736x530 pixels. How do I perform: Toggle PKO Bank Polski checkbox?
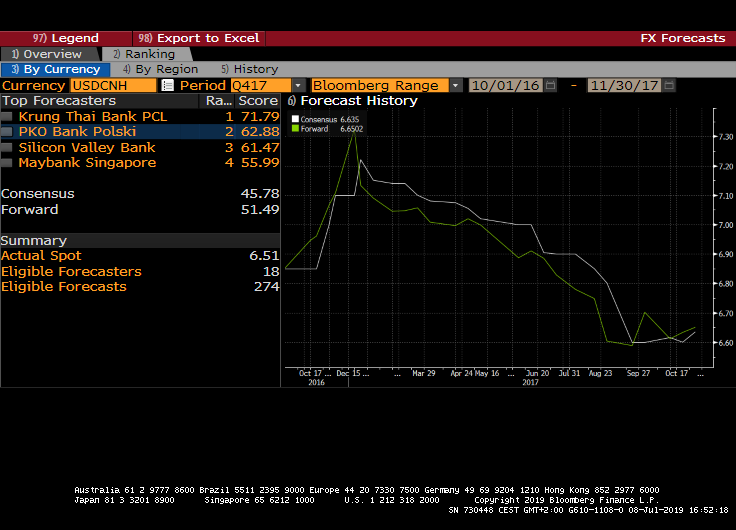[8, 132]
